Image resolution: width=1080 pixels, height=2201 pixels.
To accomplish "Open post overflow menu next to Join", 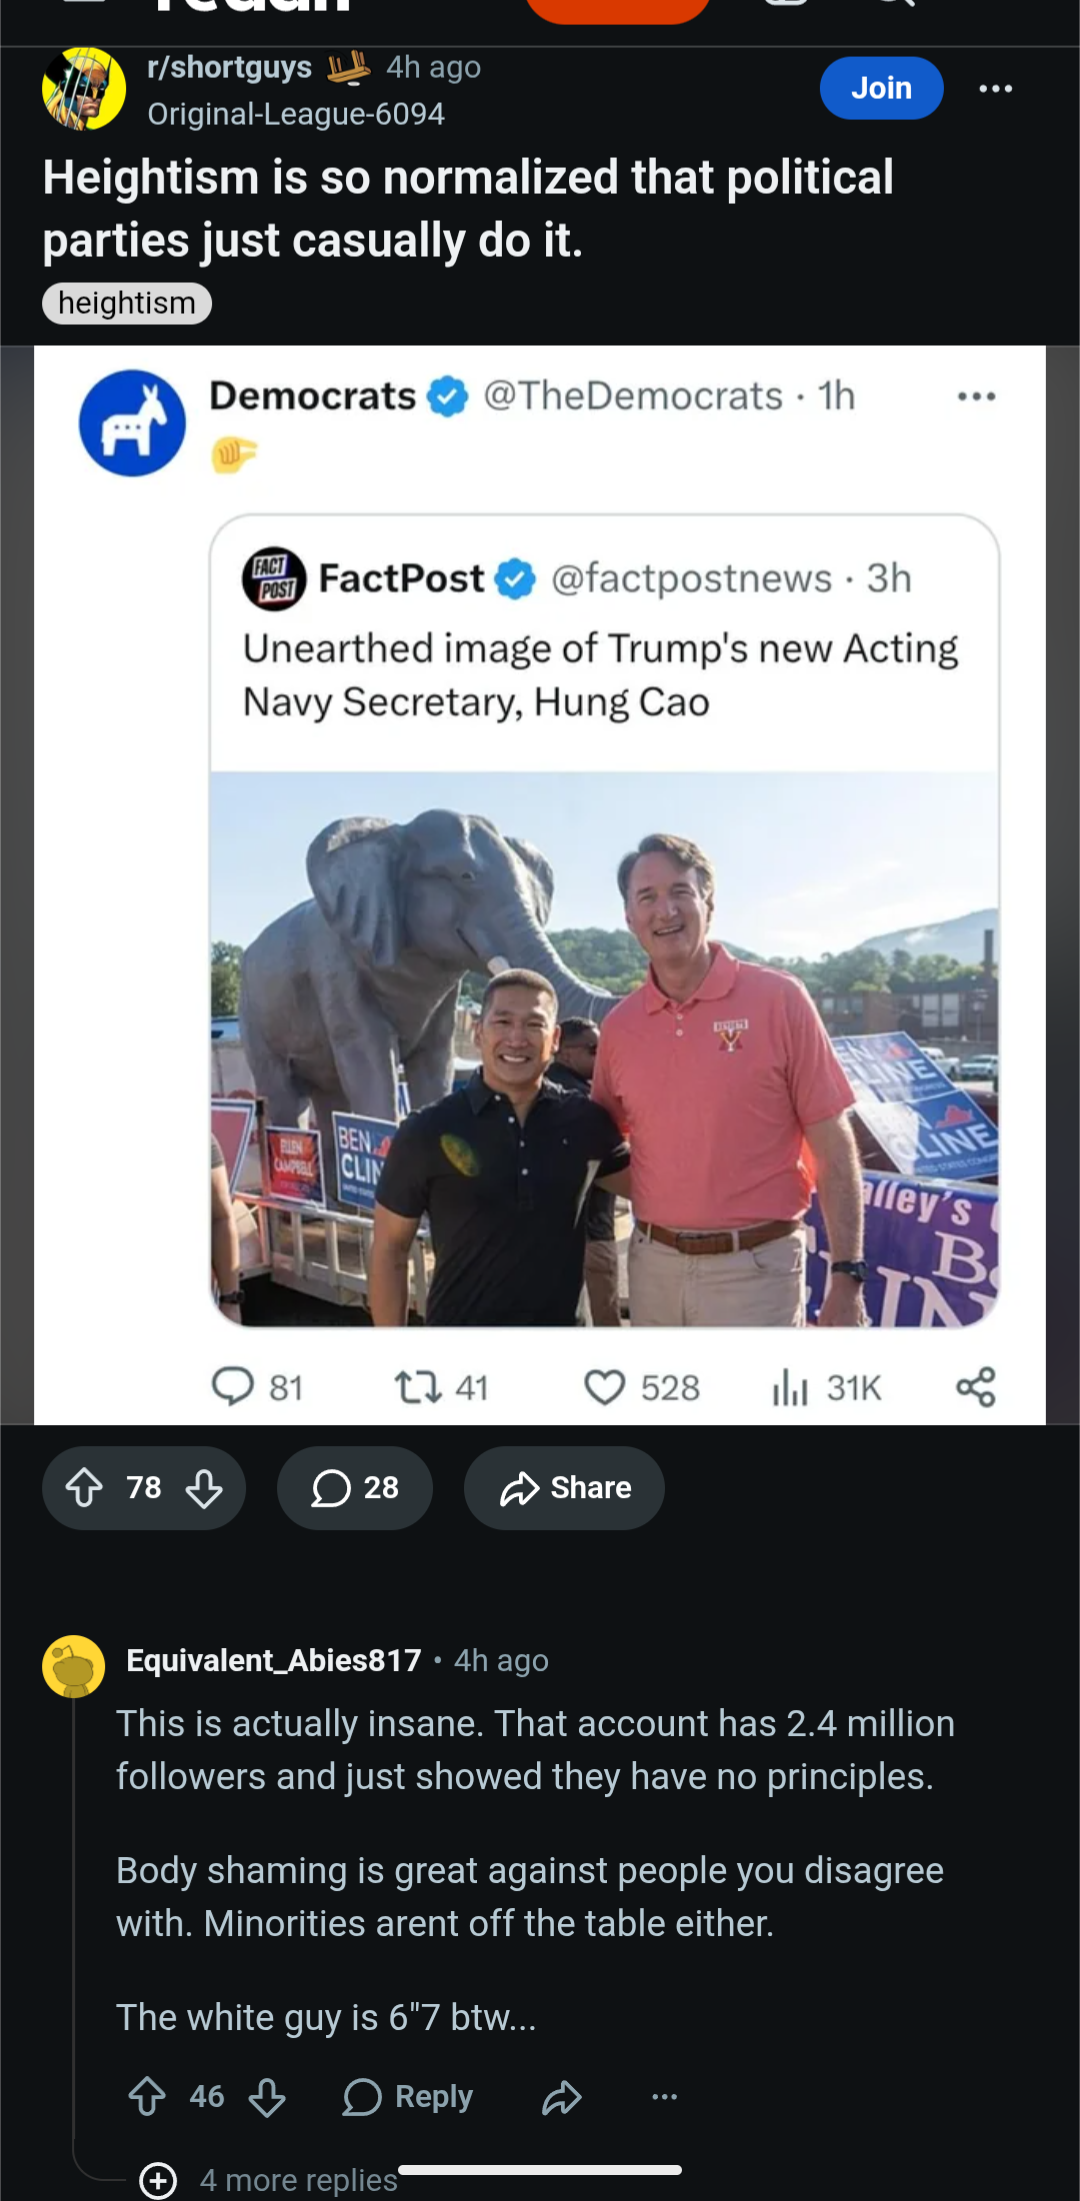I will coord(995,89).
